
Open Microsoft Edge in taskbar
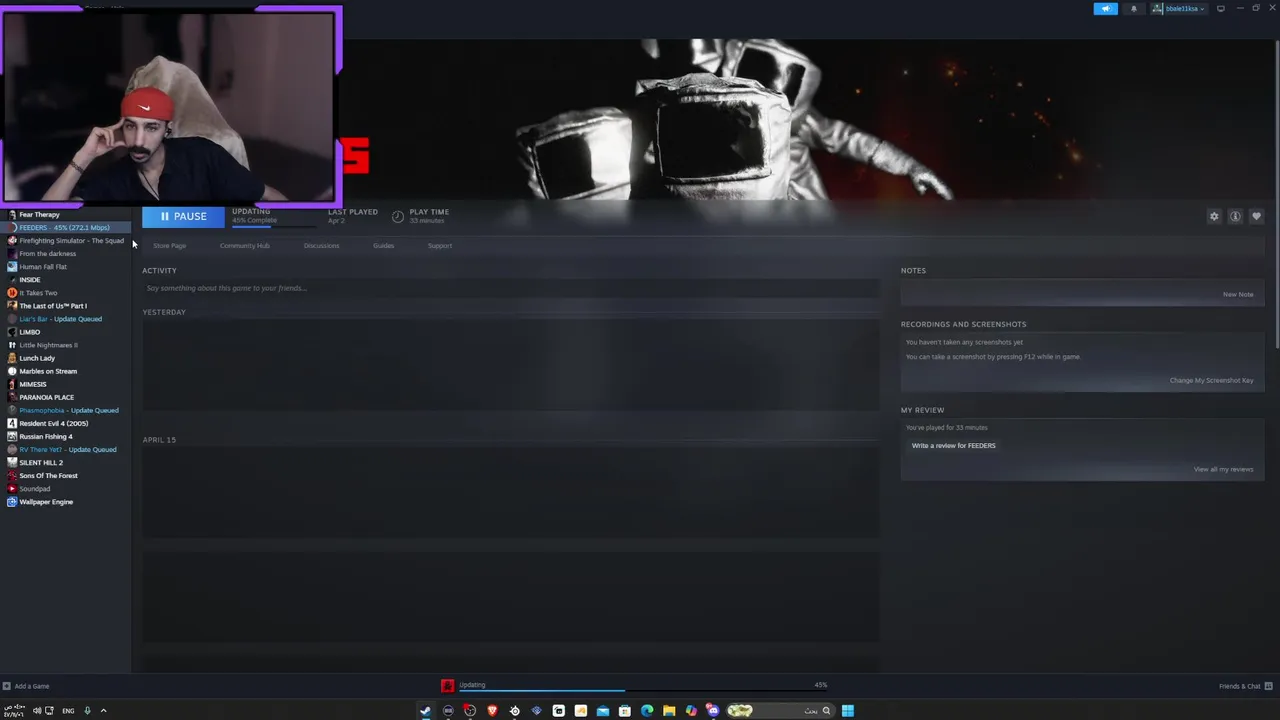tap(647, 710)
